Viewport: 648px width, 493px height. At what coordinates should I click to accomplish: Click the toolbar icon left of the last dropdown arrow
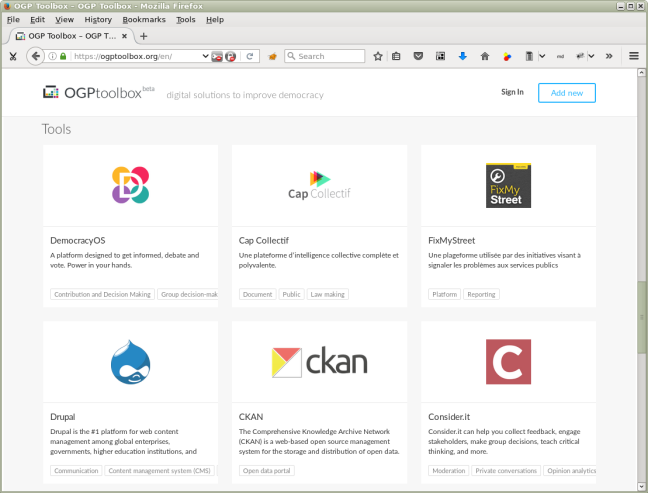580,56
